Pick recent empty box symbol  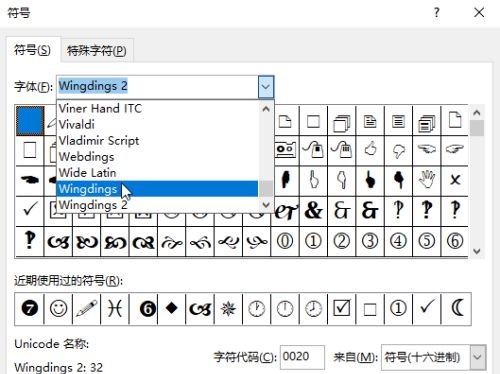(x=370, y=309)
